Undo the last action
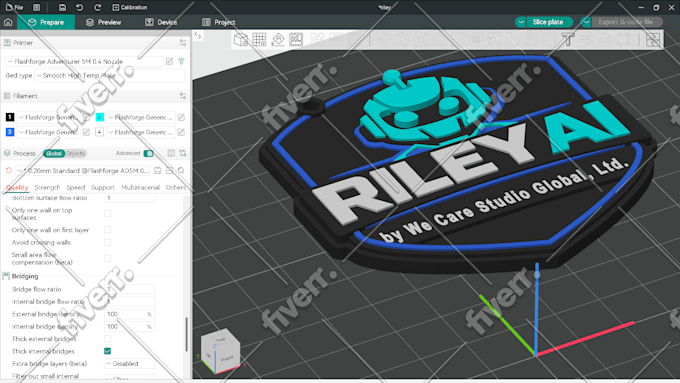 click(80, 7)
